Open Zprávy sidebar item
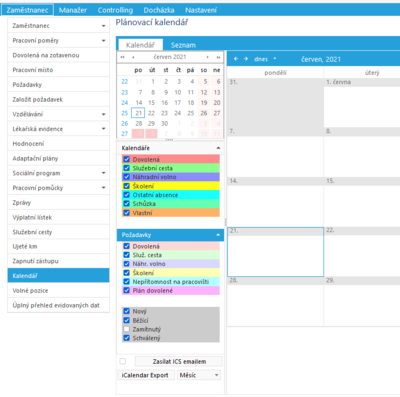Image resolution: width=400 pixels, height=397 pixels. click(58, 203)
